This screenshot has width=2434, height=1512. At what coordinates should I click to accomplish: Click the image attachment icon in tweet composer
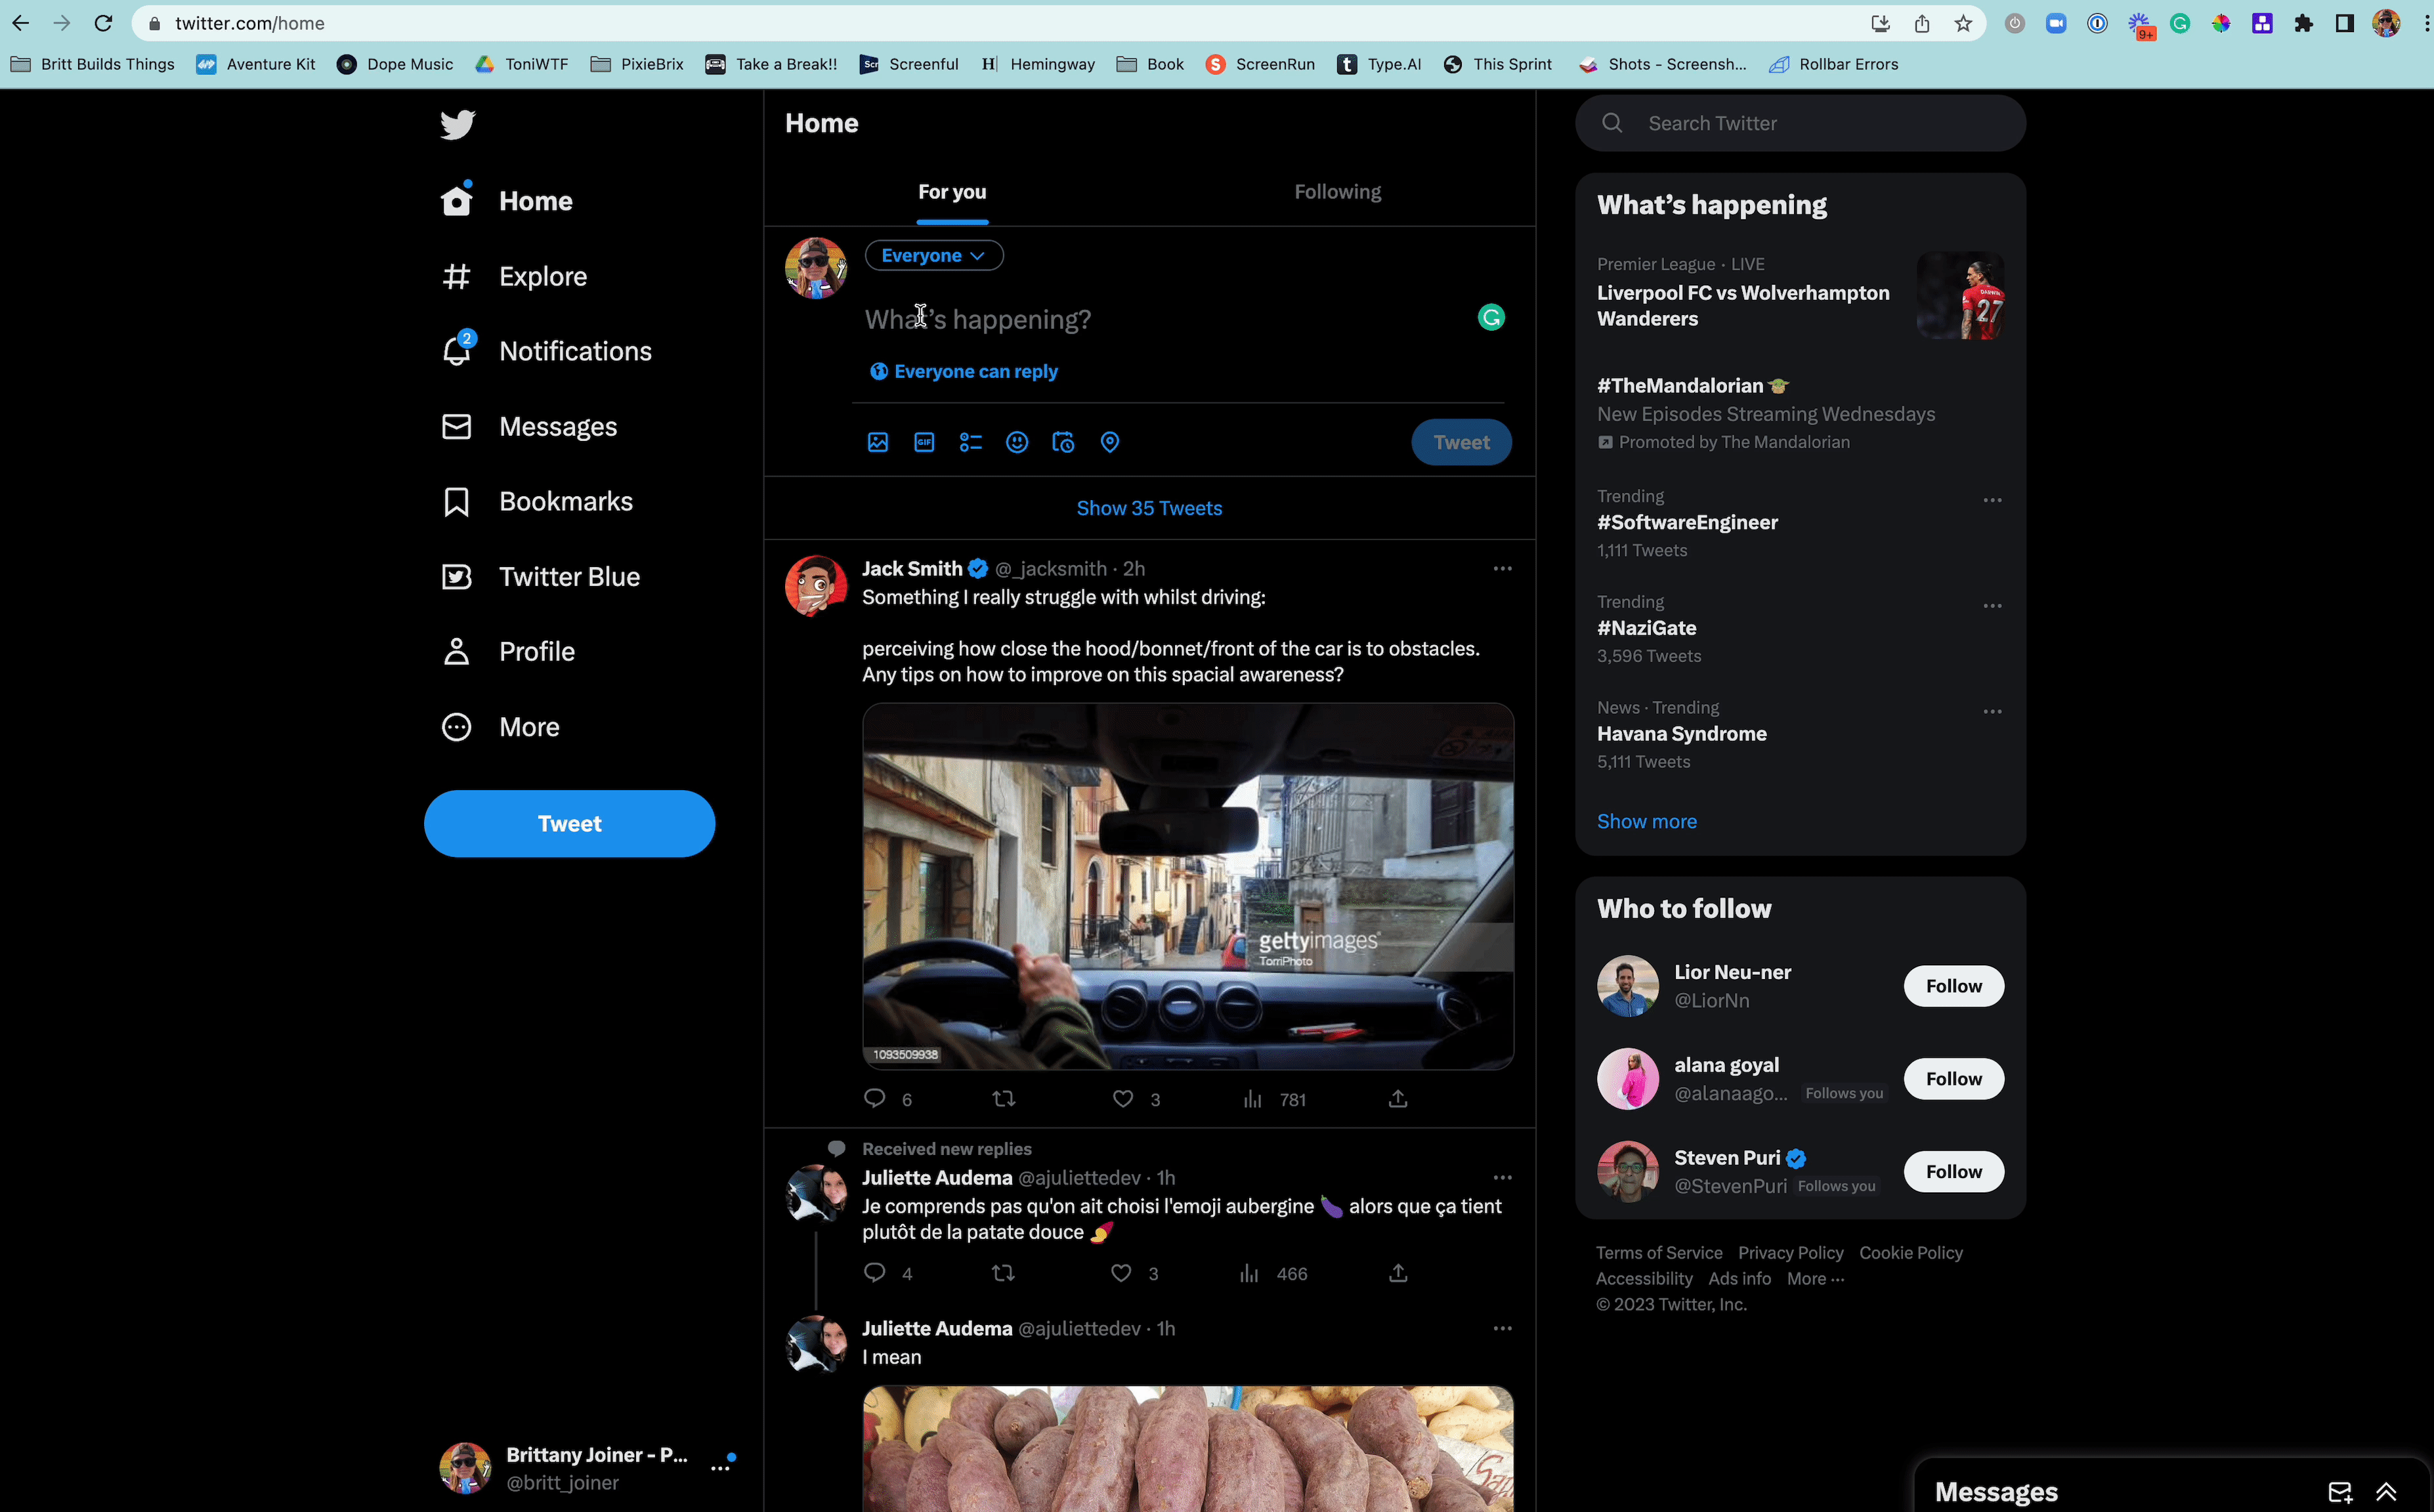(878, 442)
